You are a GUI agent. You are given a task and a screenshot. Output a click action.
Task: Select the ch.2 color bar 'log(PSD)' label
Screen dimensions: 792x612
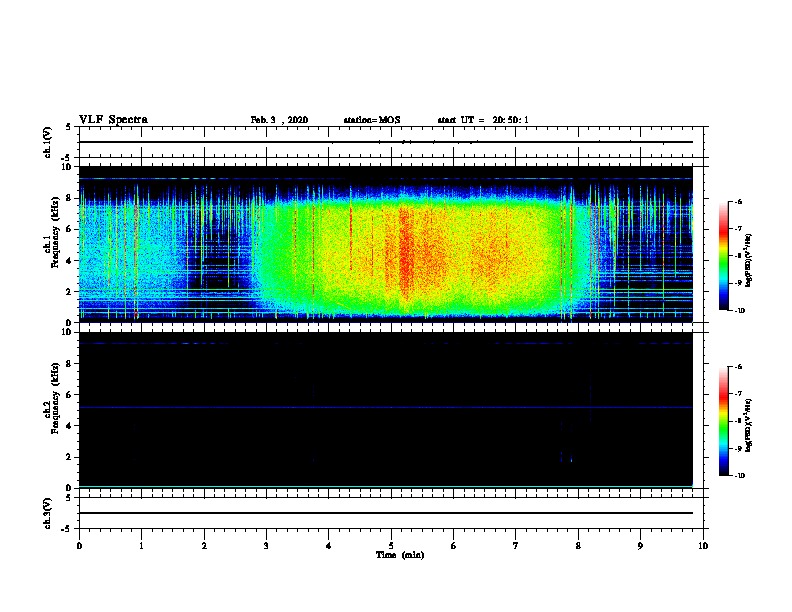pos(749,425)
